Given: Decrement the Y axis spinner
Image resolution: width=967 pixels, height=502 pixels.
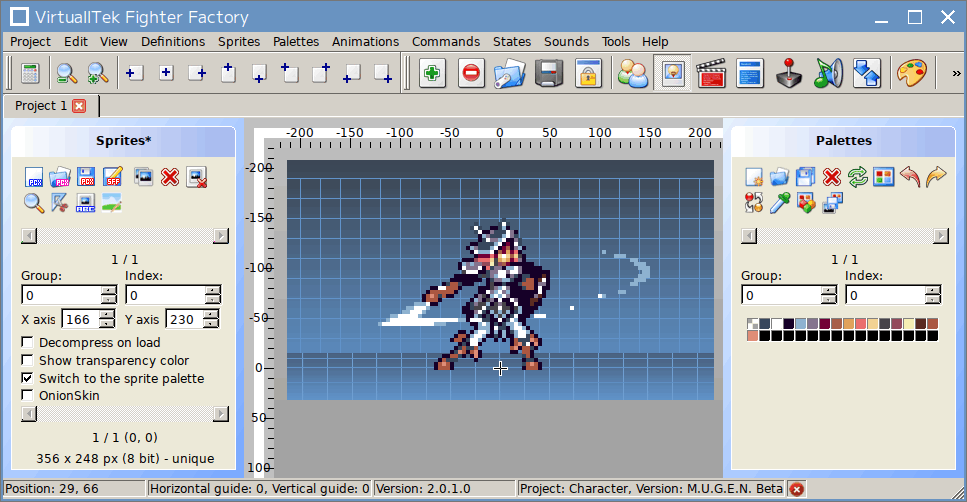Looking at the screenshot, I should pos(211,323).
